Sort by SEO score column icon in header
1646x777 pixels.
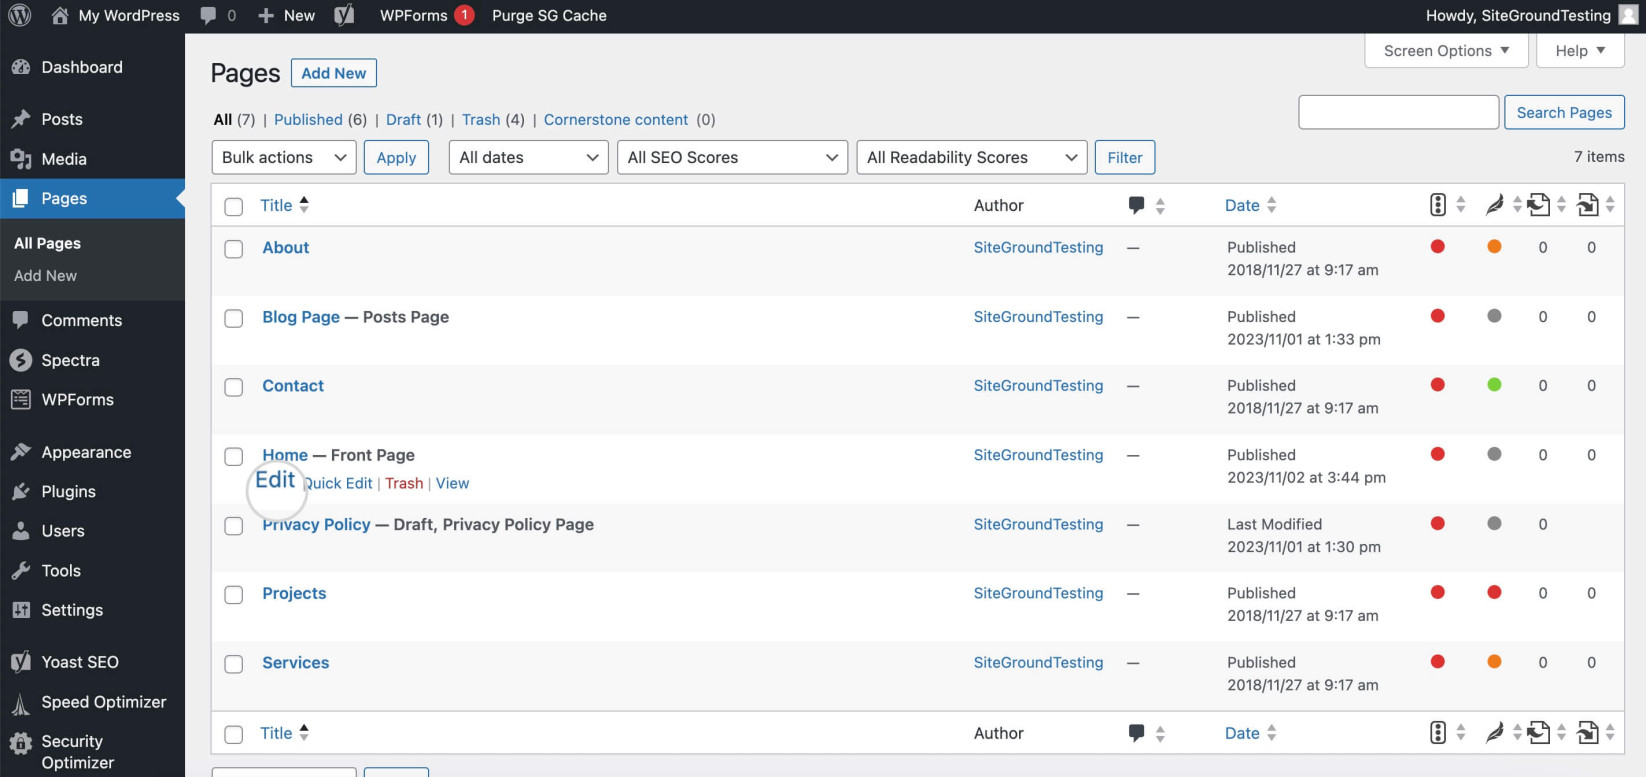click(x=1438, y=205)
